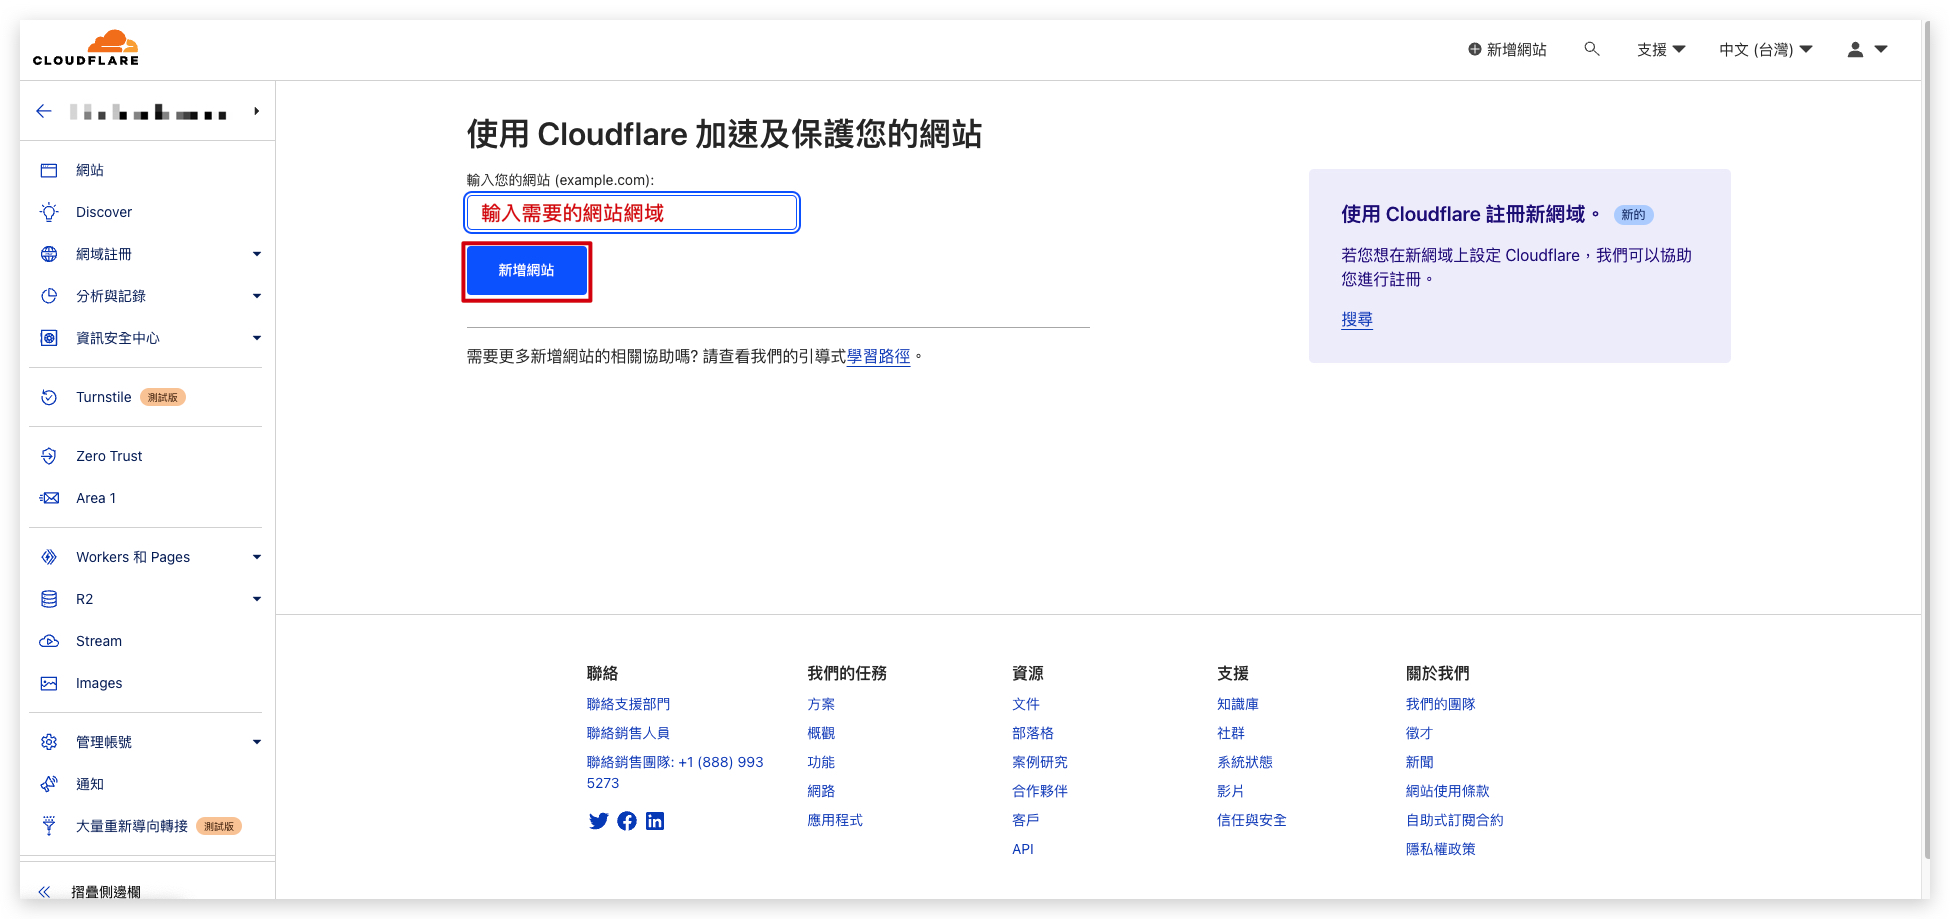
Task: Click the Twitter icon in the footer
Action: 598,821
